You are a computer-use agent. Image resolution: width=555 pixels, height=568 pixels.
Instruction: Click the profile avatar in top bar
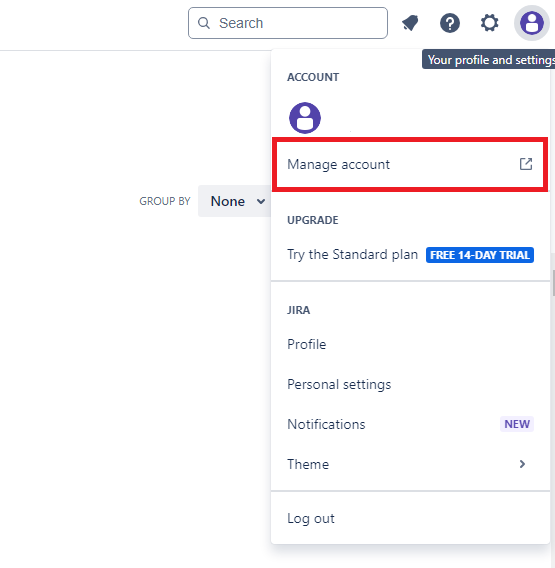[532, 23]
